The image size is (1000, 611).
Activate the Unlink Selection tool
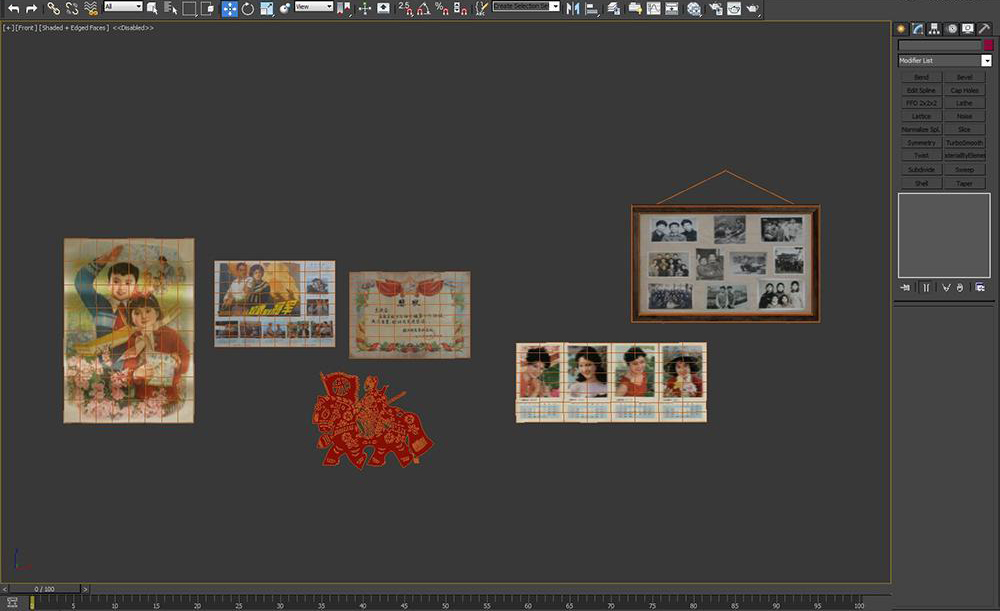[x=72, y=8]
